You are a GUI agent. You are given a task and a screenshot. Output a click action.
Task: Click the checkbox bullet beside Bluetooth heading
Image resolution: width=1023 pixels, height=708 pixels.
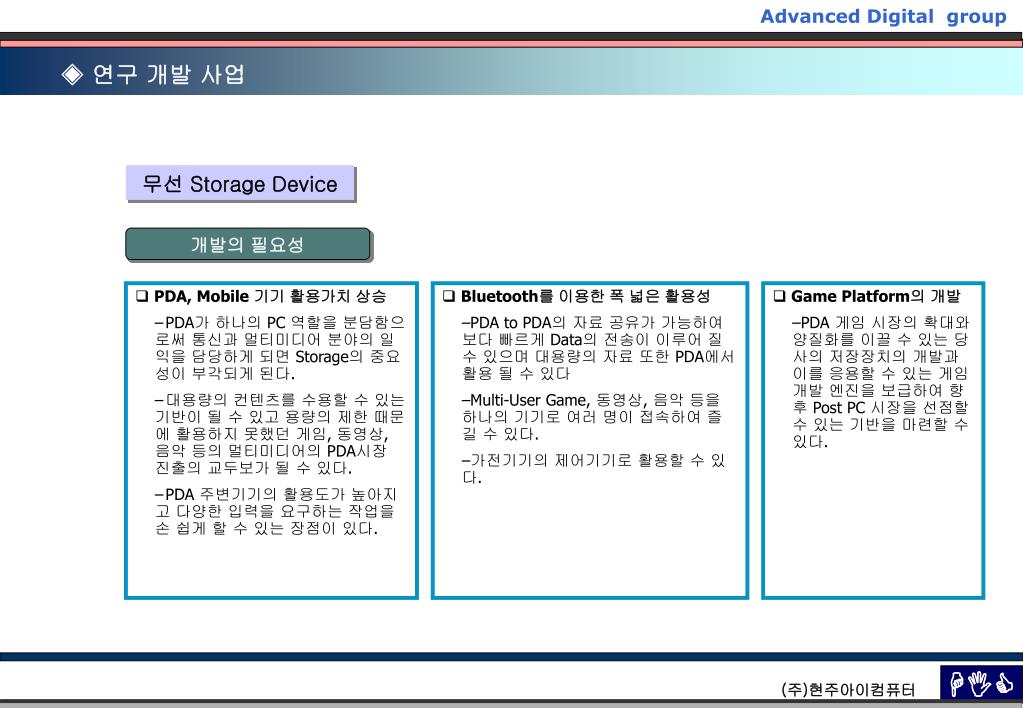pos(448,296)
